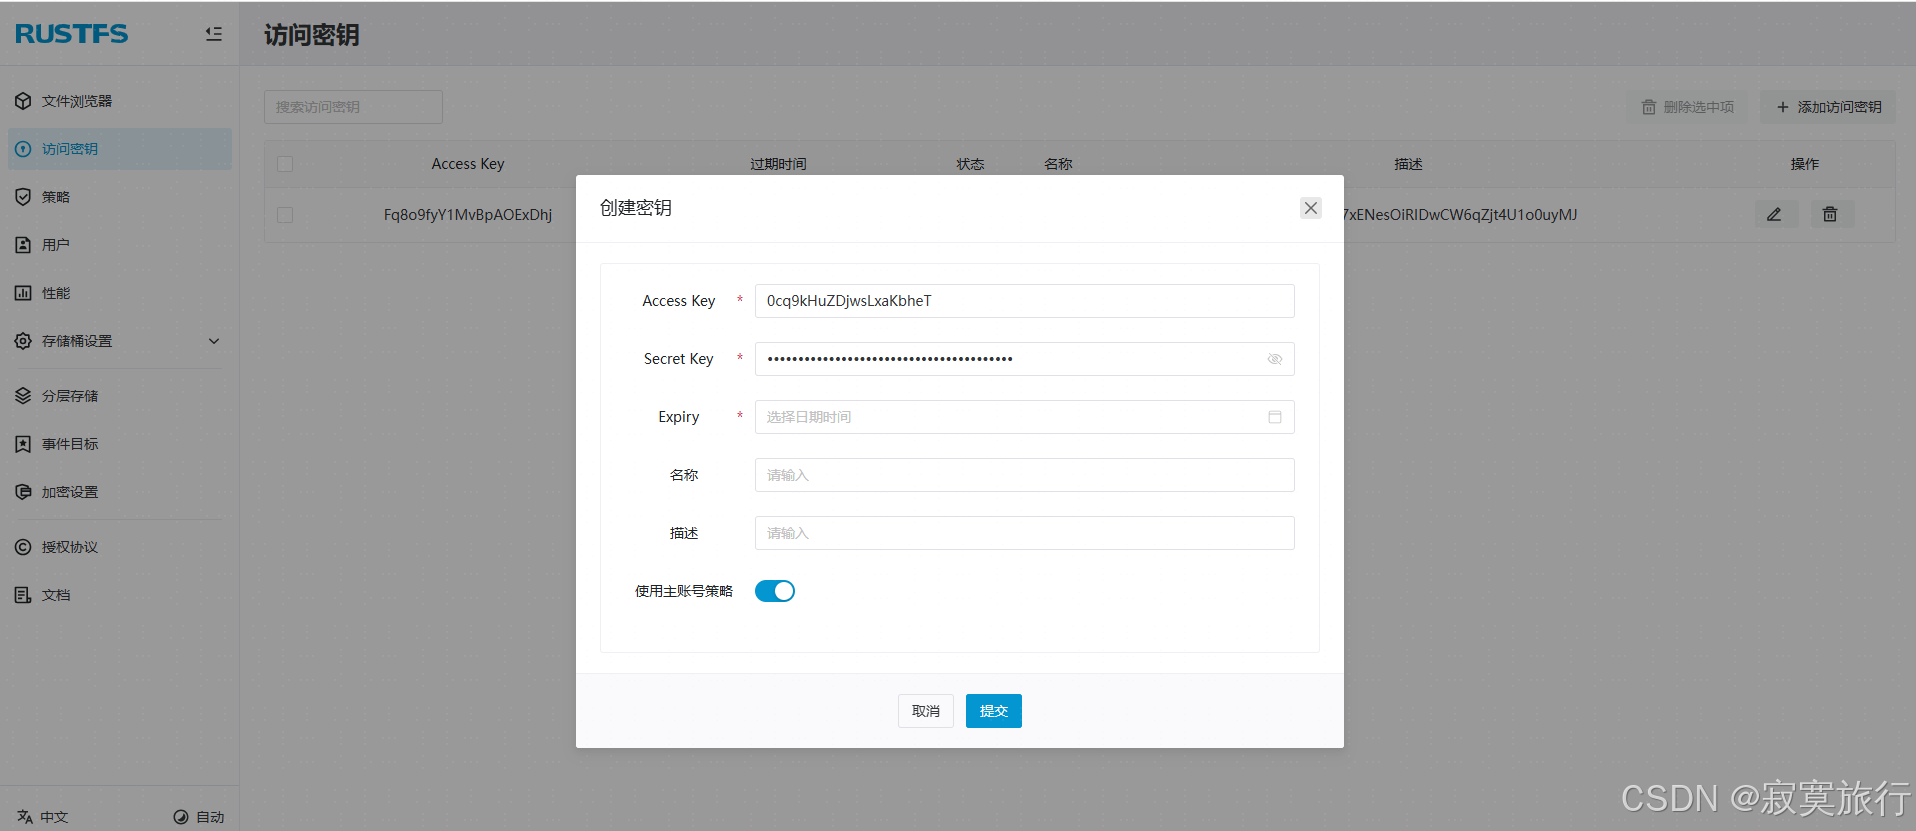Toggle the 使用主账号策略 switch
This screenshot has width=1916, height=831.
[775, 591]
